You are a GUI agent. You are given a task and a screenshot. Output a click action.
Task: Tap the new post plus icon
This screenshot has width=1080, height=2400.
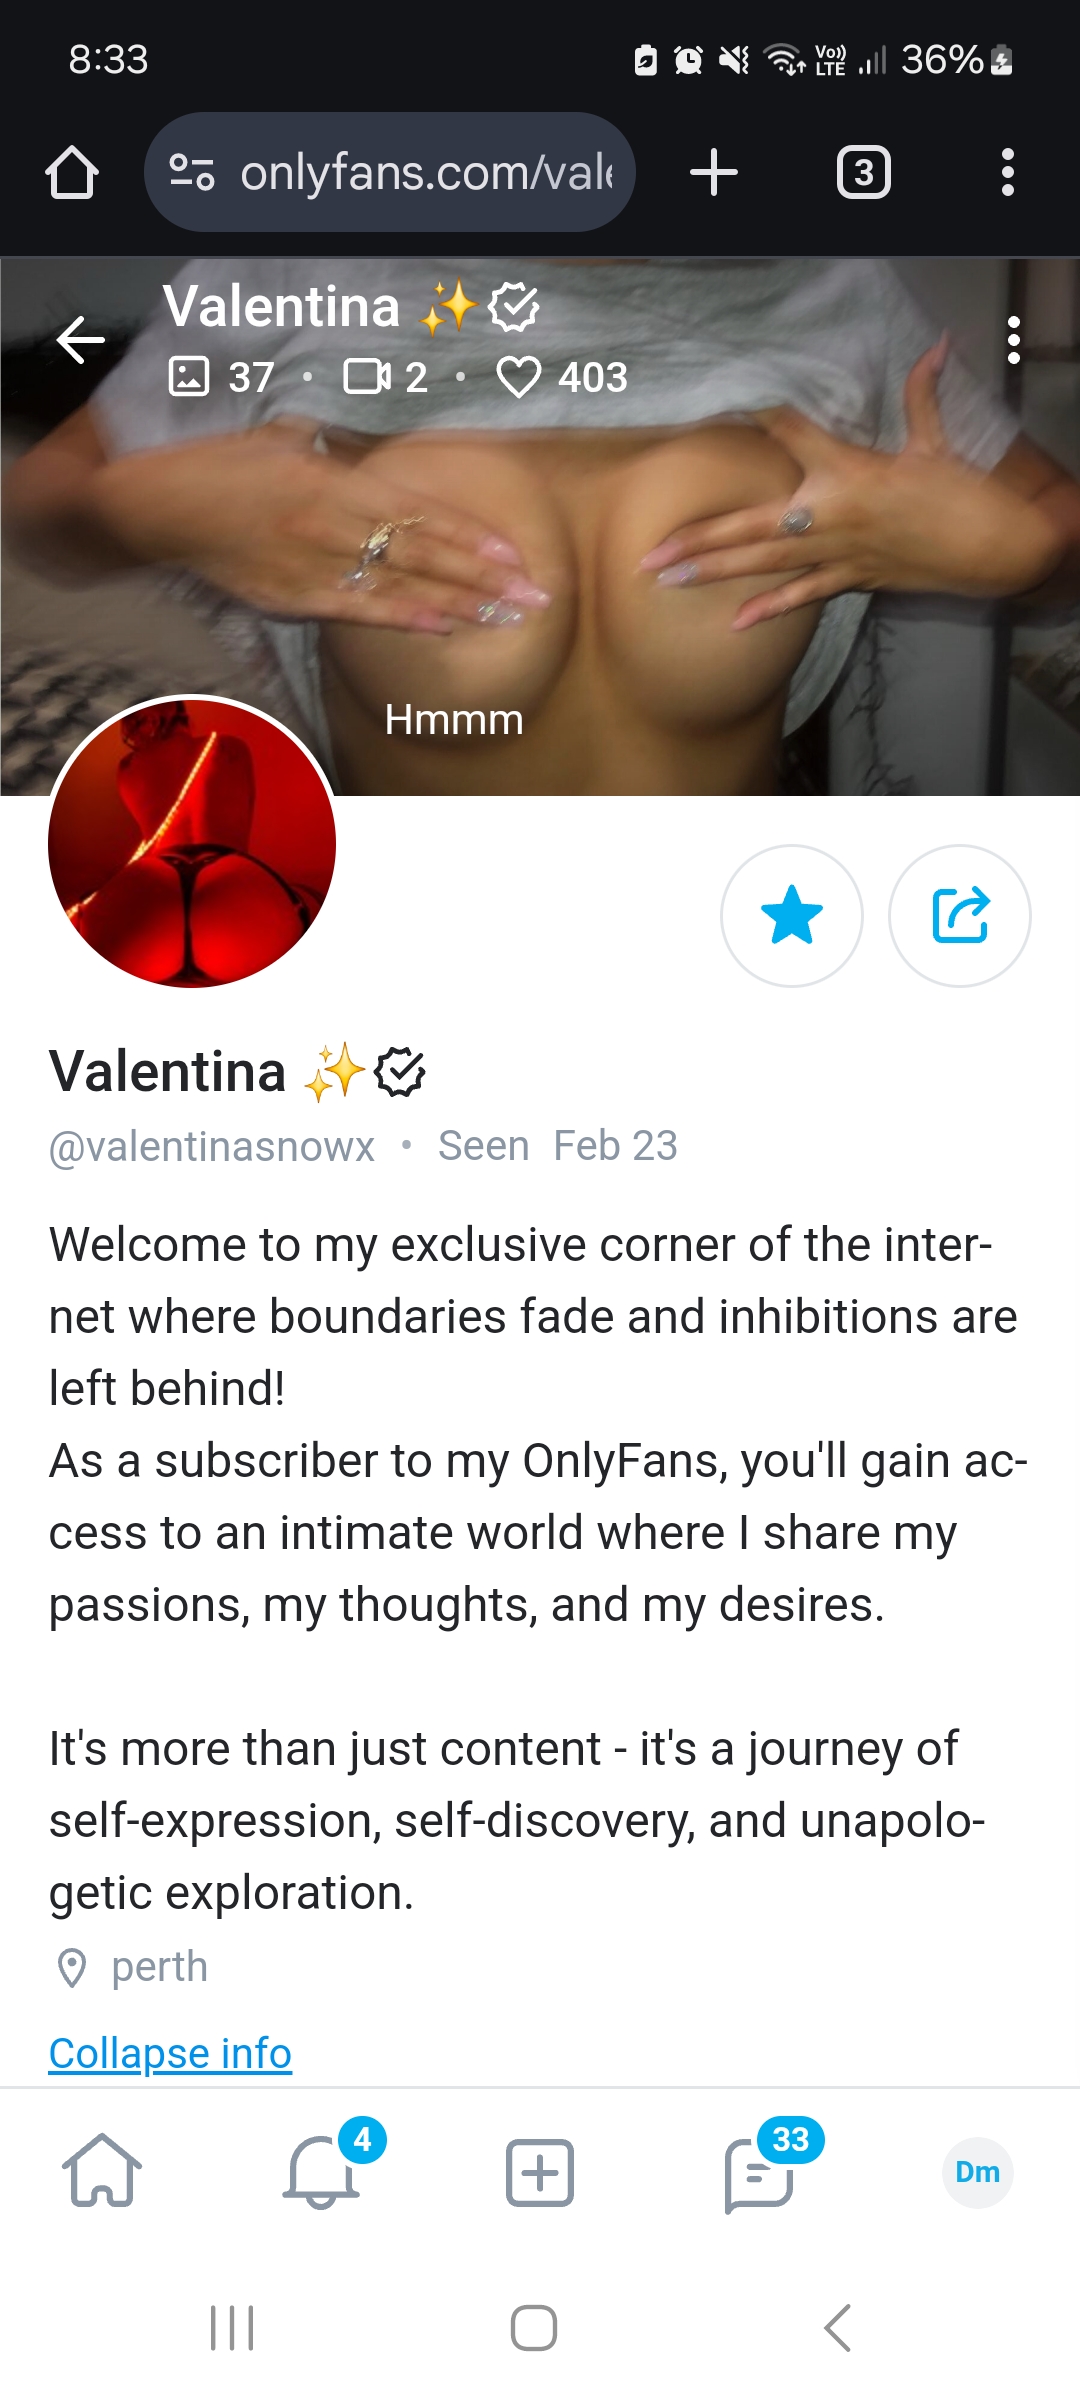(540, 2172)
